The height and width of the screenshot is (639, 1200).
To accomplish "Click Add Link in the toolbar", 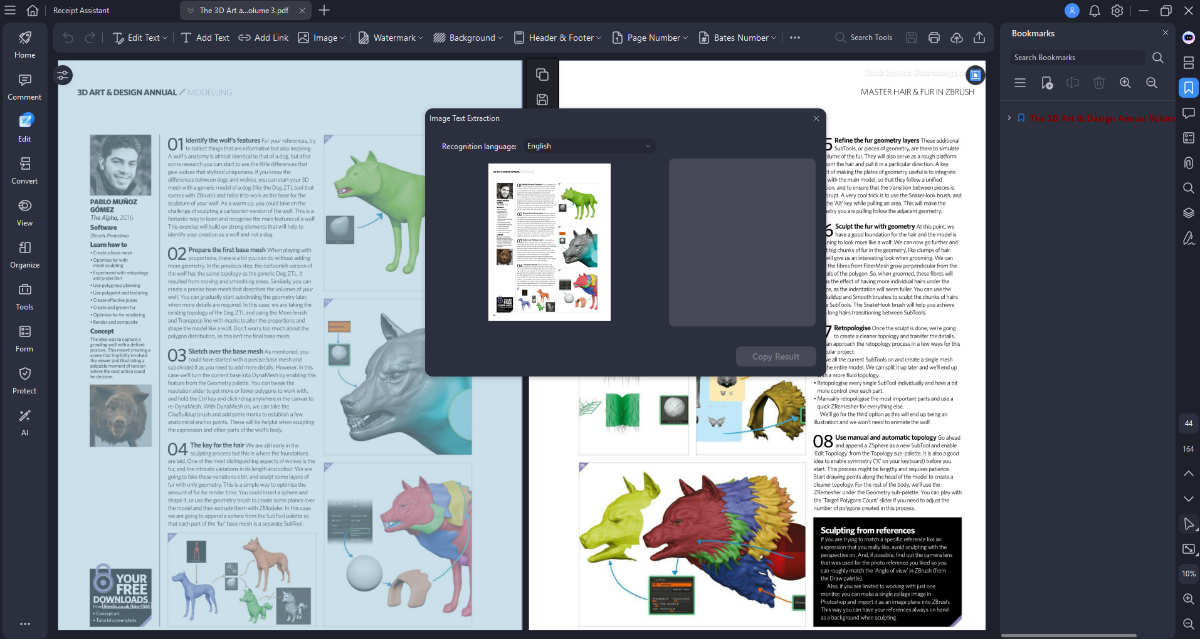I will click(263, 37).
